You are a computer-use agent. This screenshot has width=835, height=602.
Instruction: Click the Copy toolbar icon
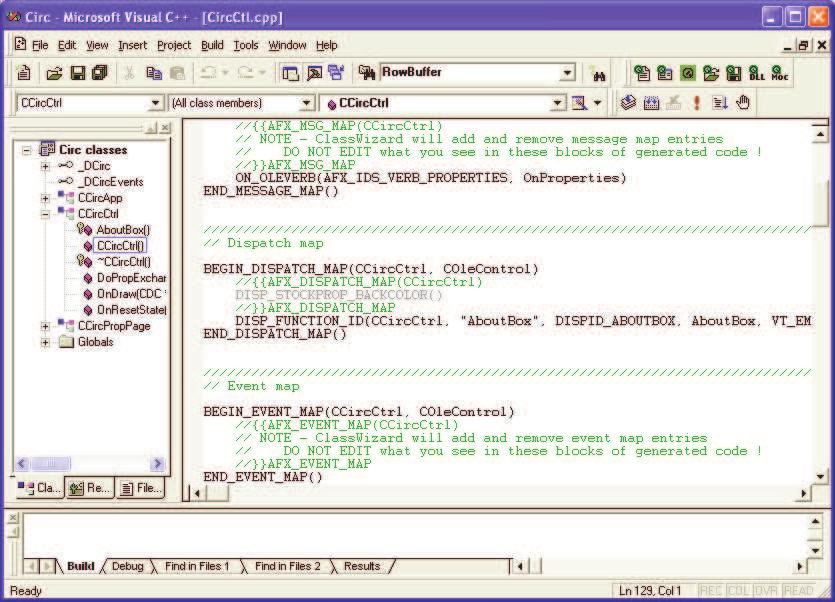pos(154,73)
